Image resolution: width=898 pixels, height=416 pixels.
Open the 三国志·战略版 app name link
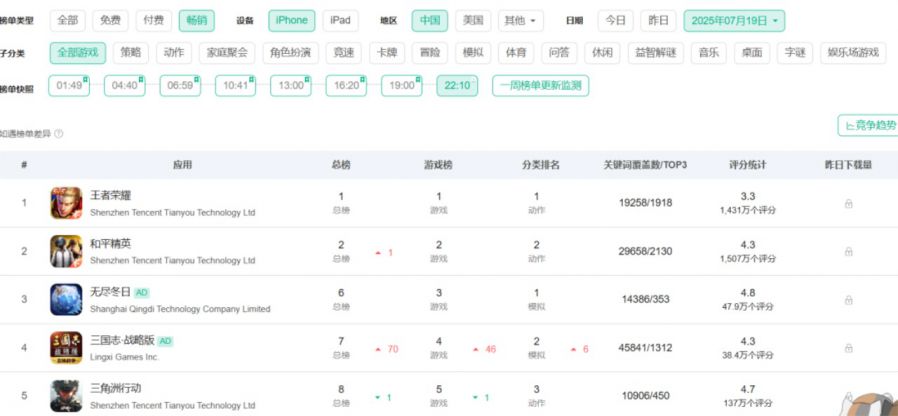point(123,340)
